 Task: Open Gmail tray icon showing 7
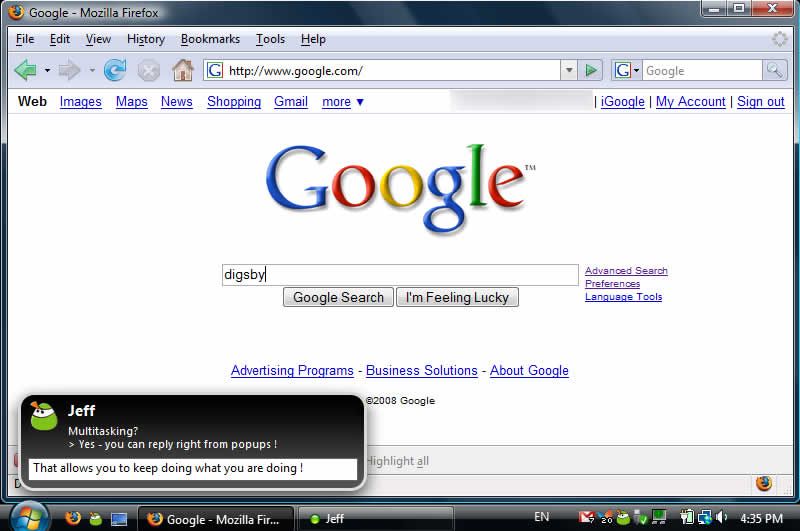(x=587, y=518)
